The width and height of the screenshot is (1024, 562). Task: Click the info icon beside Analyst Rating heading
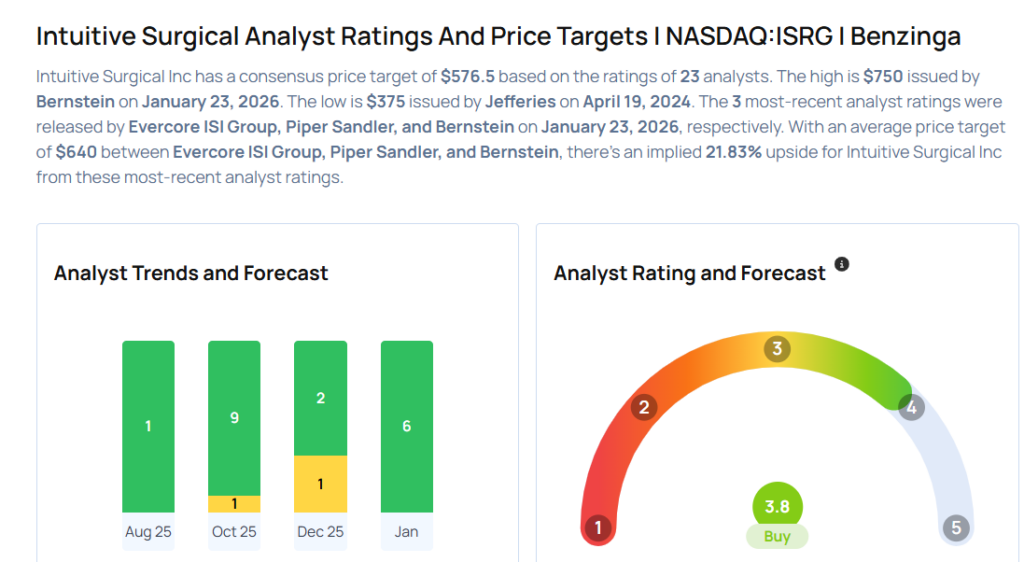tap(842, 265)
